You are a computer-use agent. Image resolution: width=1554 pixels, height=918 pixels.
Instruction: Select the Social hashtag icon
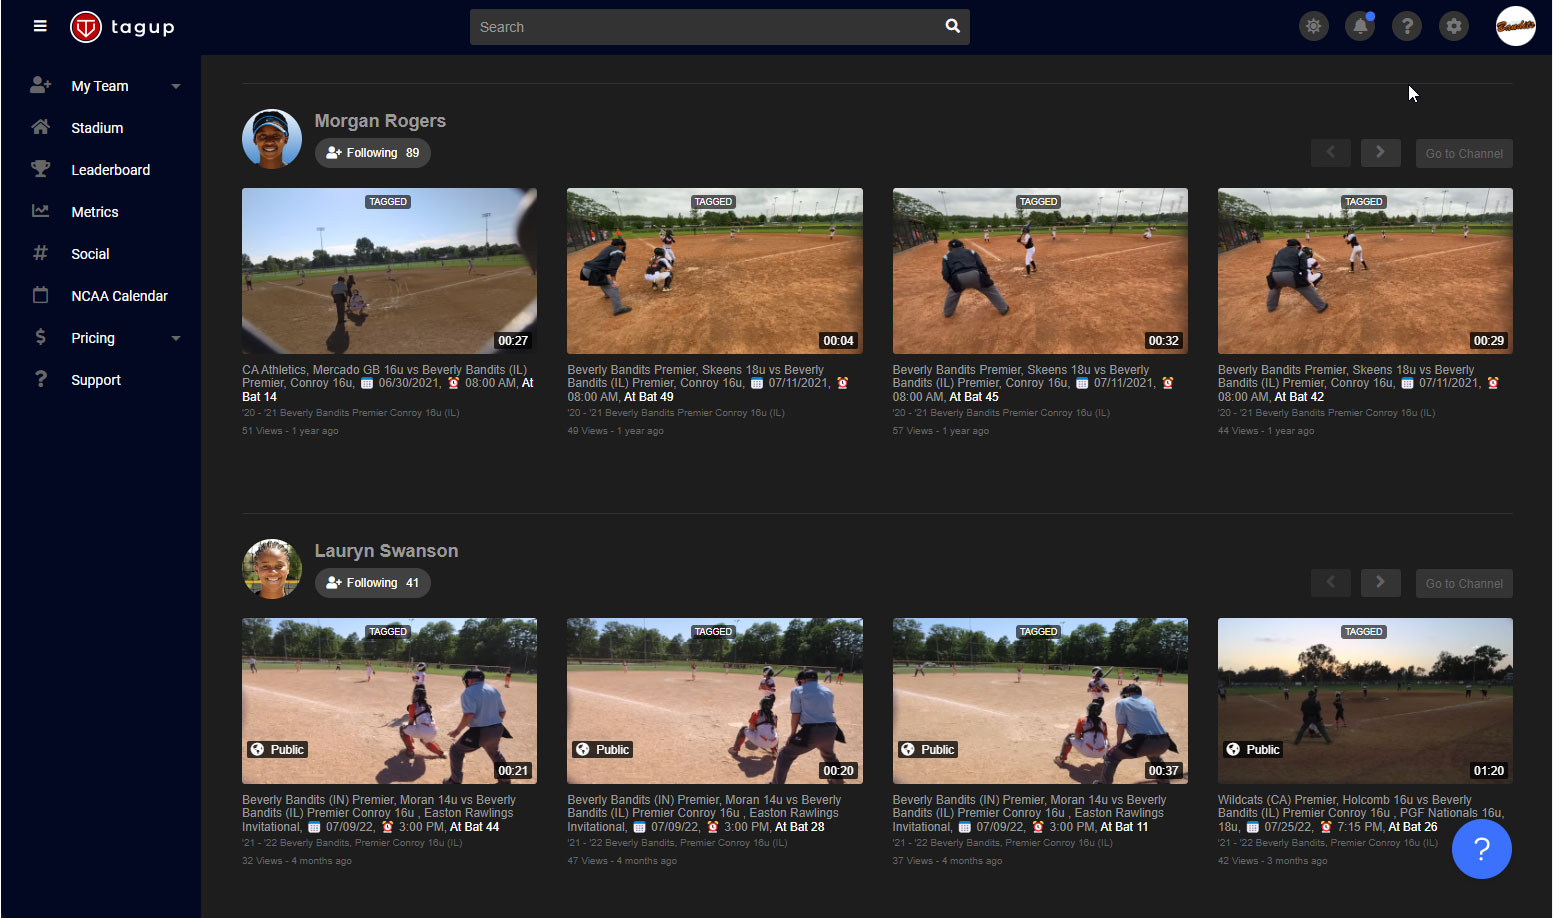click(40, 253)
